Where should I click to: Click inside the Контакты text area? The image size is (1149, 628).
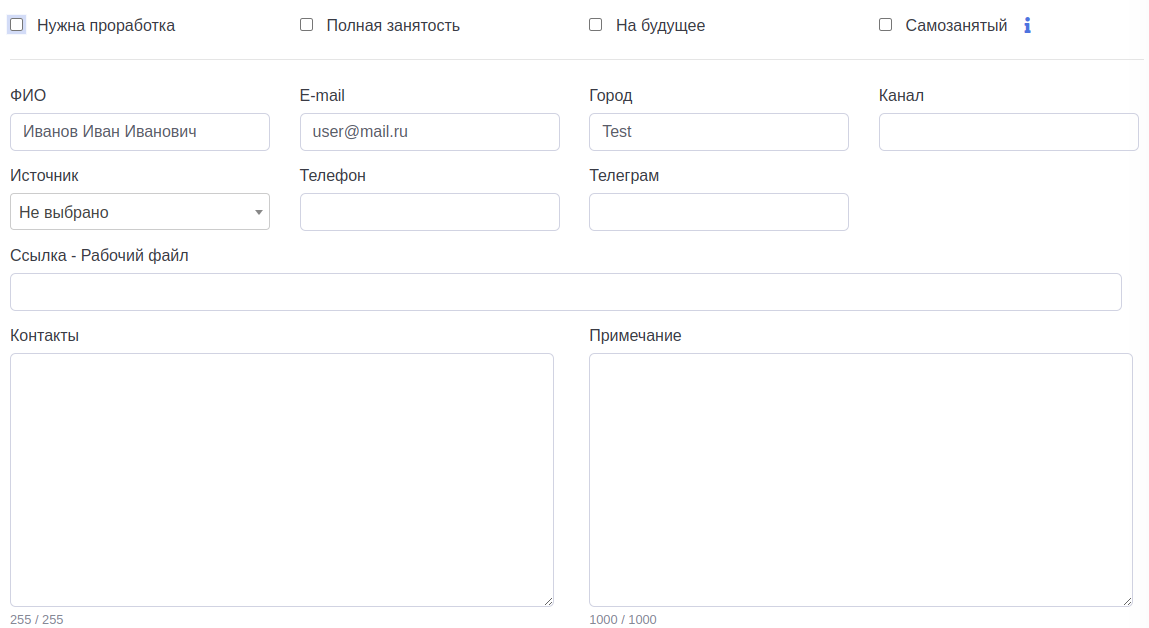(281, 479)
